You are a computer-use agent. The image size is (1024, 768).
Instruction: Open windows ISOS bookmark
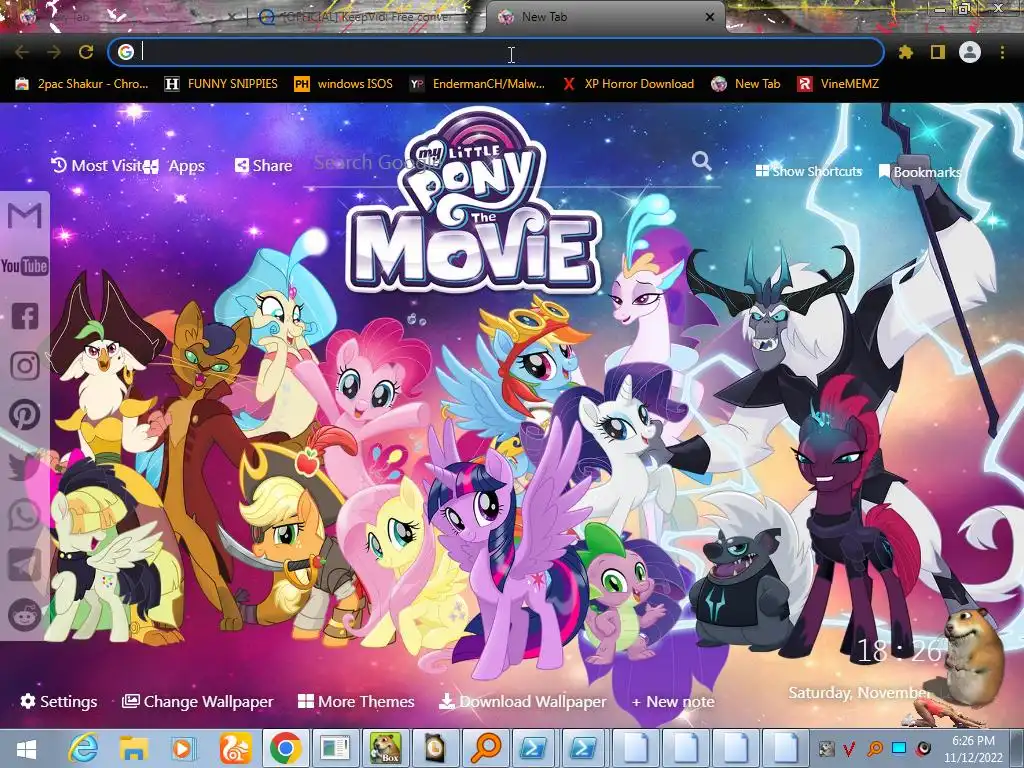344,84
